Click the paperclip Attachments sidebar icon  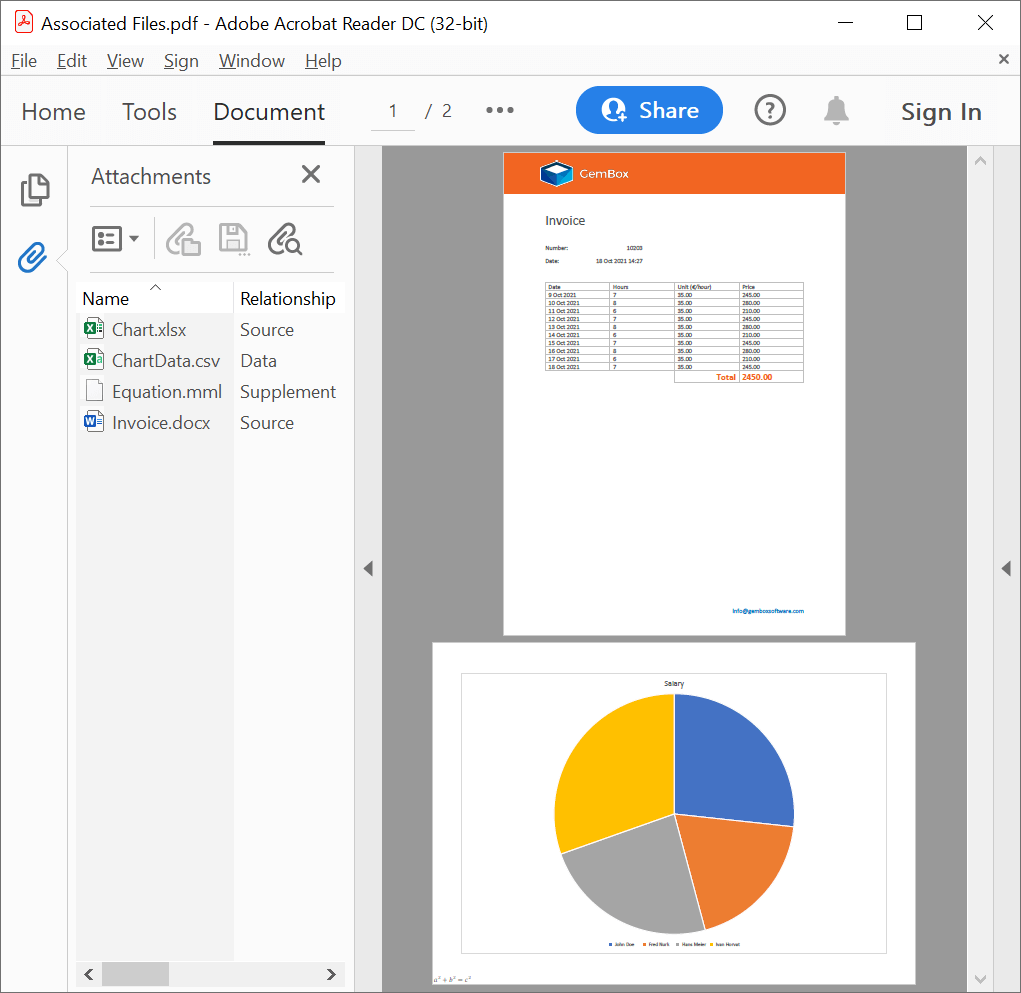point(33,258)
